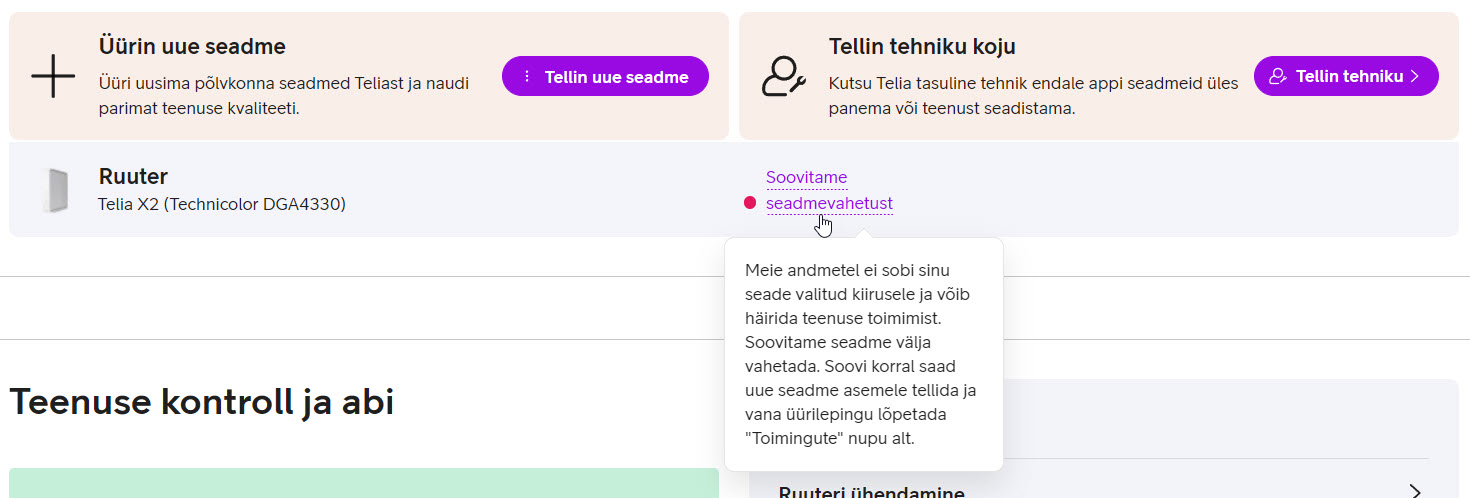
Task: Click the person icon inside Tellin tehniku button
Action: 1277,77
